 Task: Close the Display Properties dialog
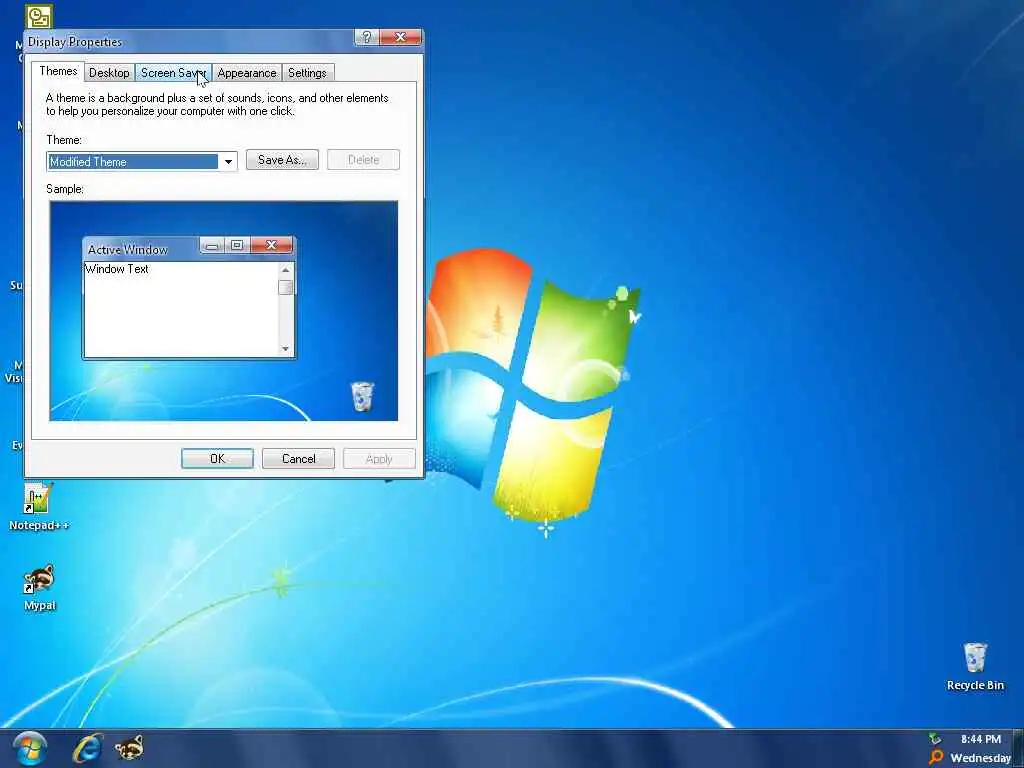(400, 37)
